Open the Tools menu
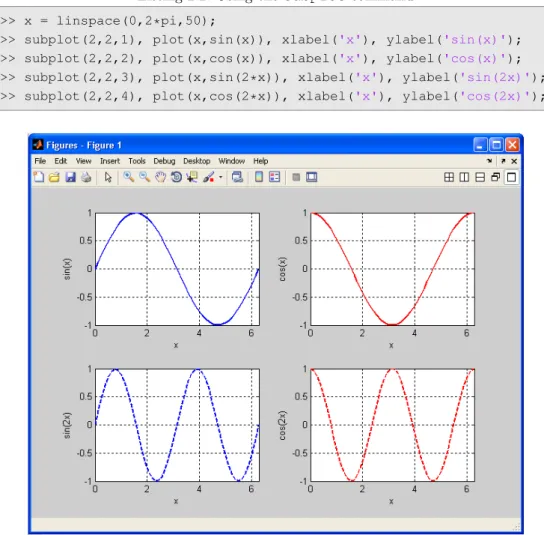Screen dimensions: 544x535 click(137, 161)
